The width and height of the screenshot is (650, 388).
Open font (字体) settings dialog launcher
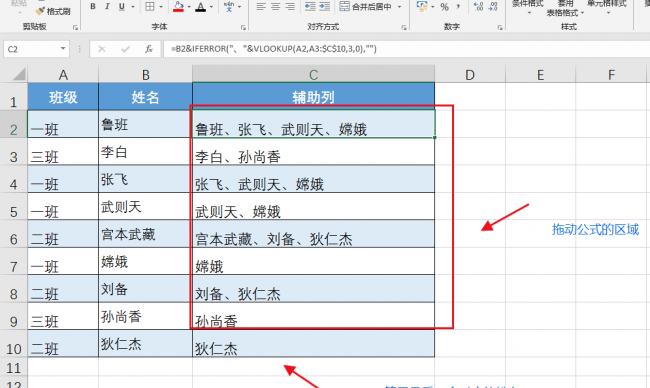[x=243, y=27]
